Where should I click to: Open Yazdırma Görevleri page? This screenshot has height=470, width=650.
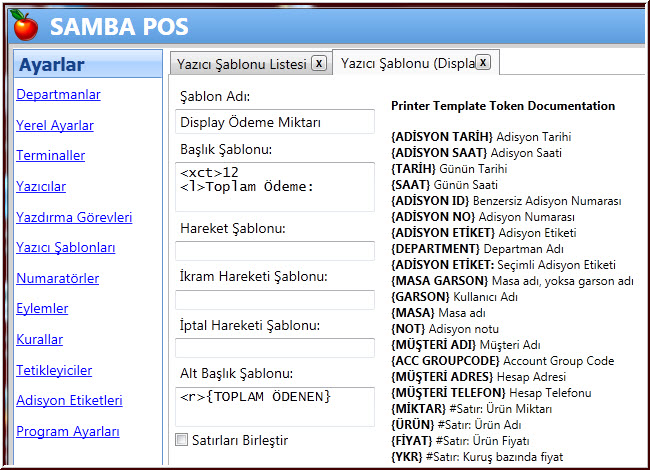point(74,217)
